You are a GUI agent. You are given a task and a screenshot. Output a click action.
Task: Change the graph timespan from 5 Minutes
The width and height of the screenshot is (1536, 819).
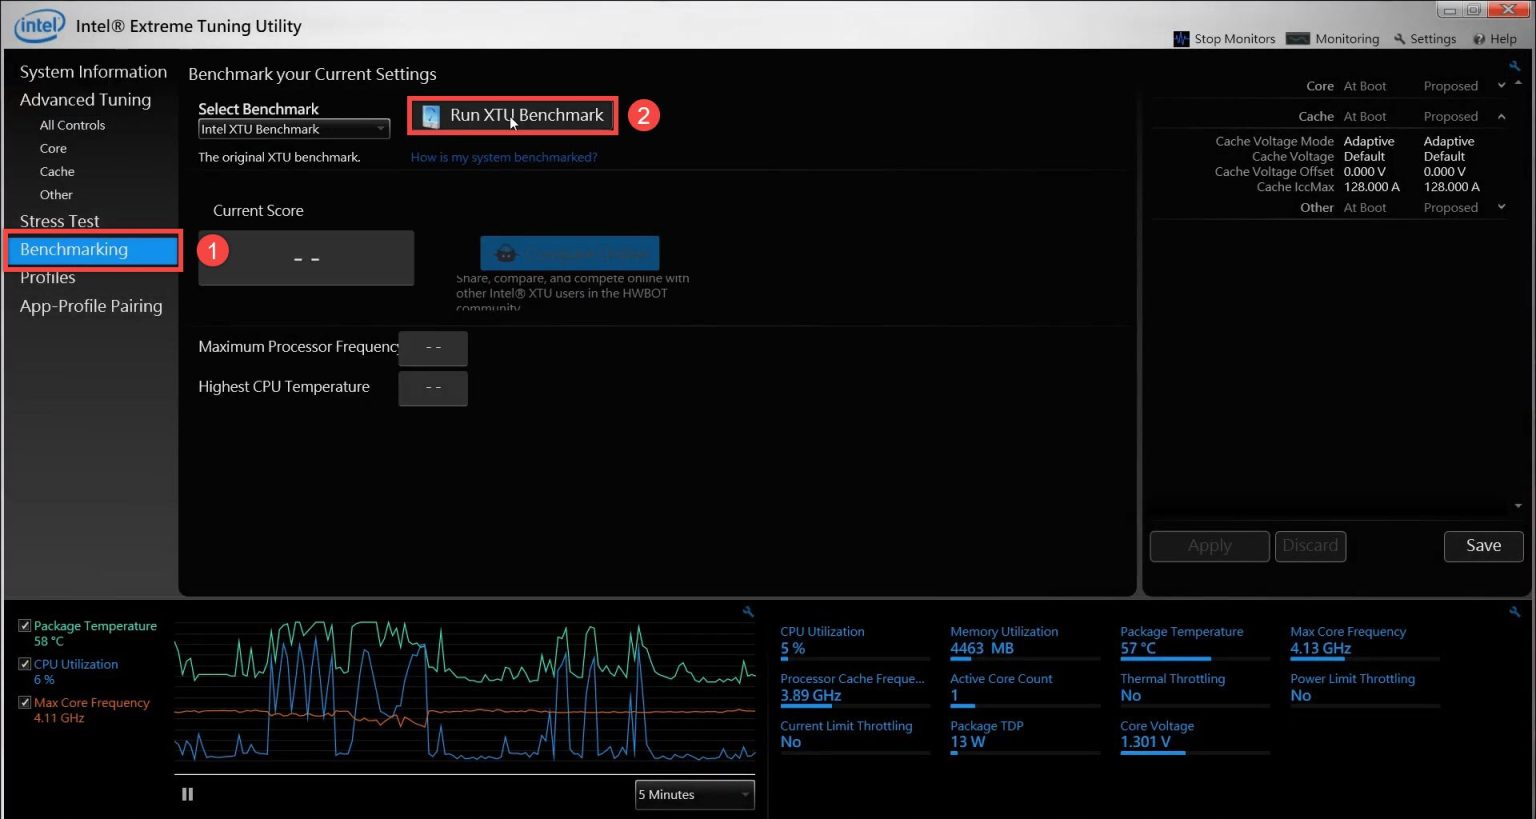click(x=694, y=794)
